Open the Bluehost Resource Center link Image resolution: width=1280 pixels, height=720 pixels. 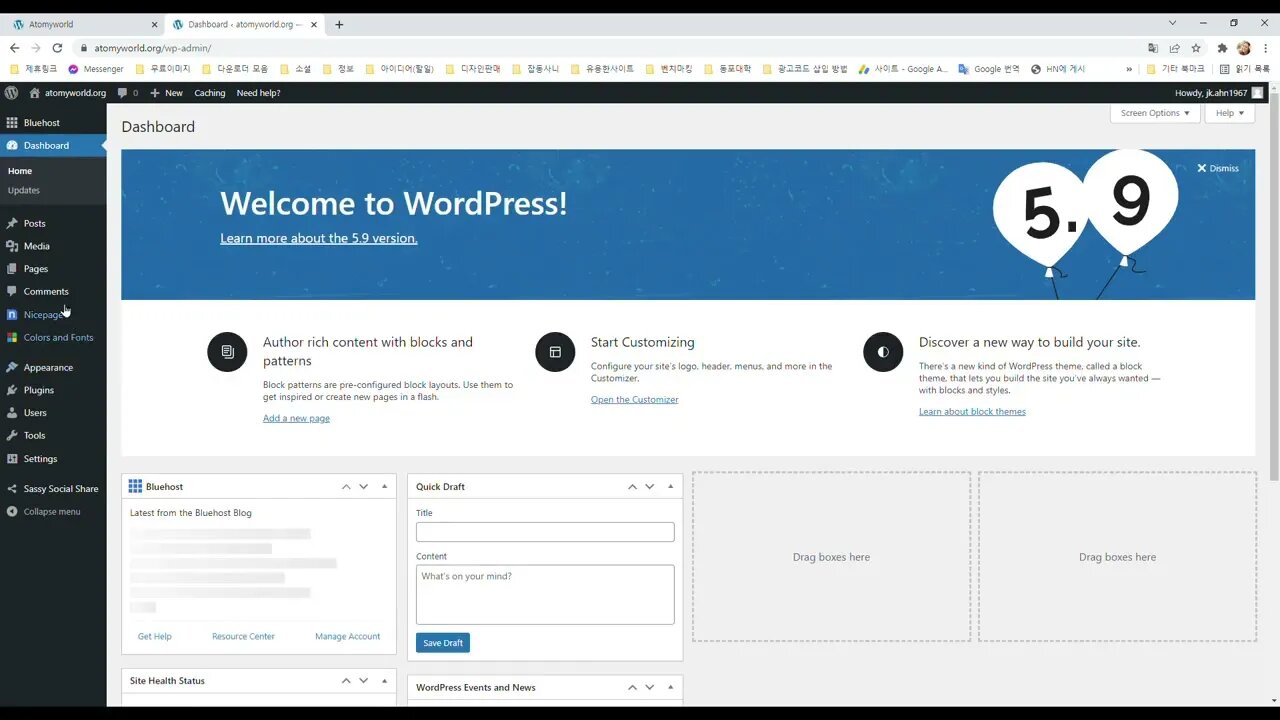[243, 636]
